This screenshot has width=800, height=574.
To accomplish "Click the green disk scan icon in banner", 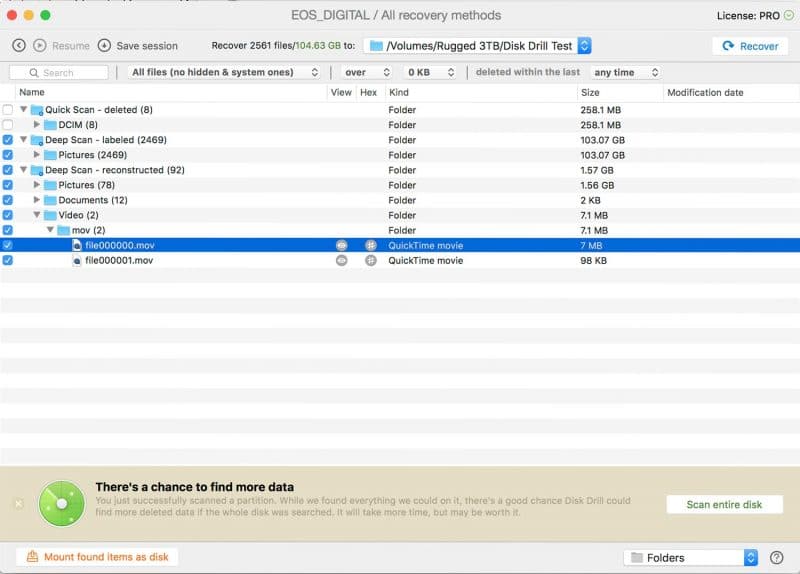I will 62,504.
